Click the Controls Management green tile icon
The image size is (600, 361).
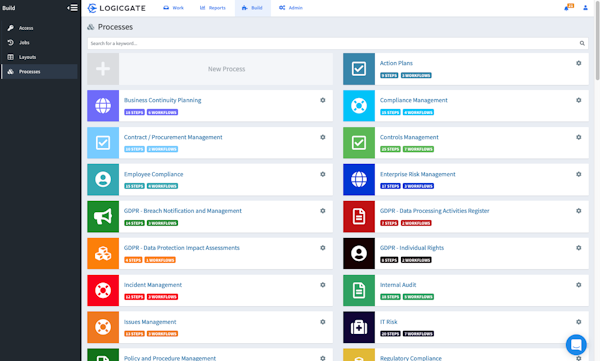pos(359,143)
